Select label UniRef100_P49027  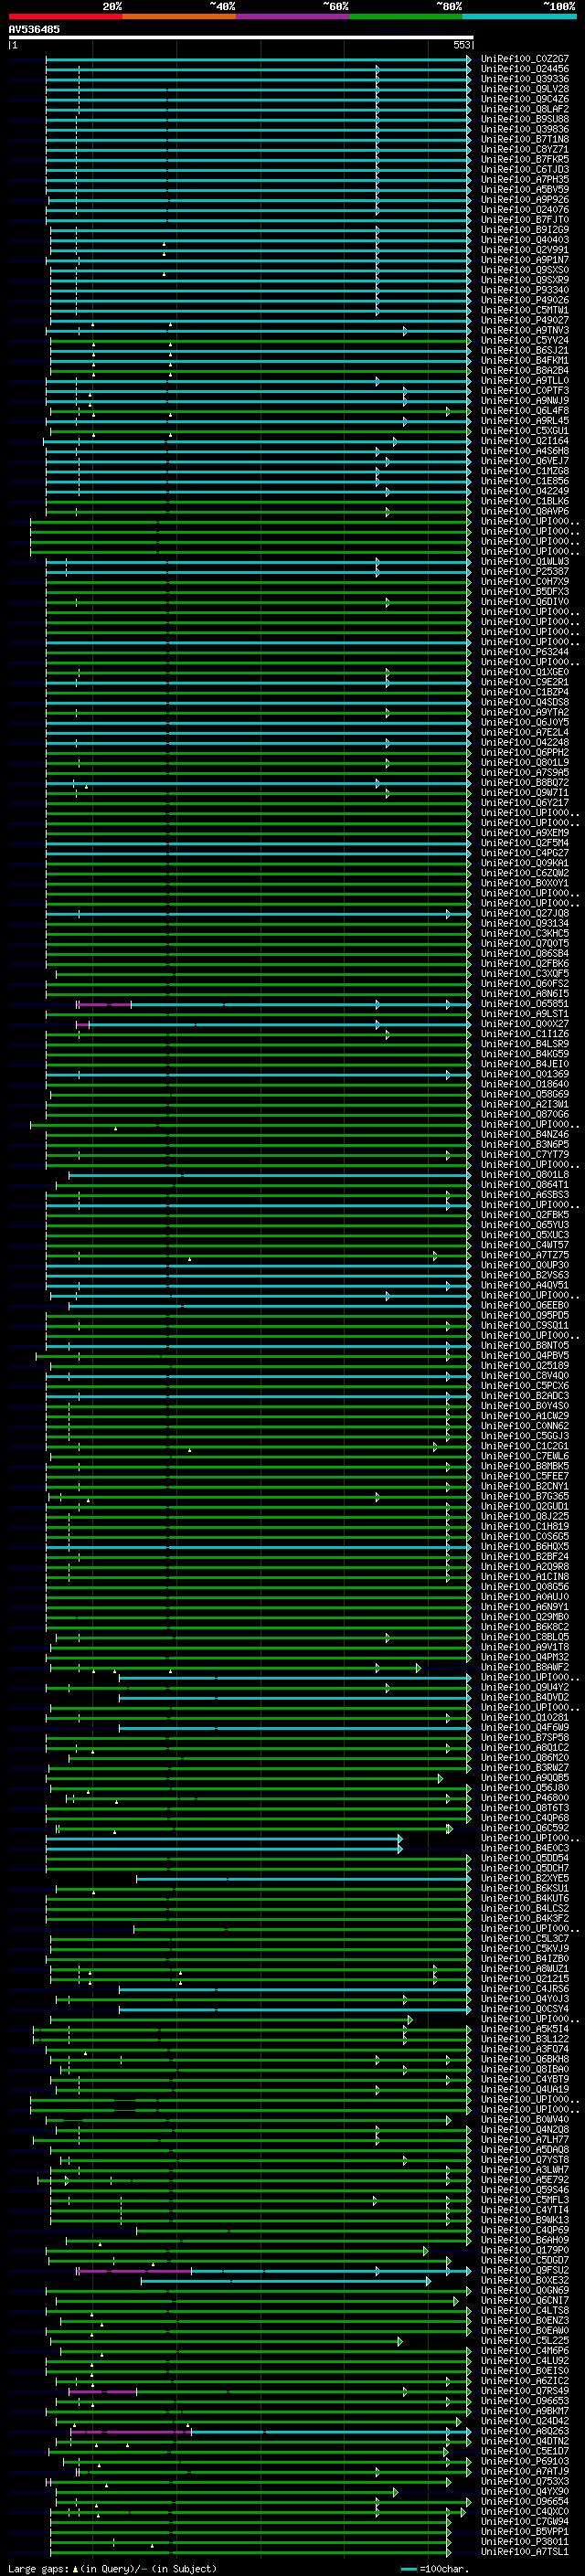click(525, 320)
